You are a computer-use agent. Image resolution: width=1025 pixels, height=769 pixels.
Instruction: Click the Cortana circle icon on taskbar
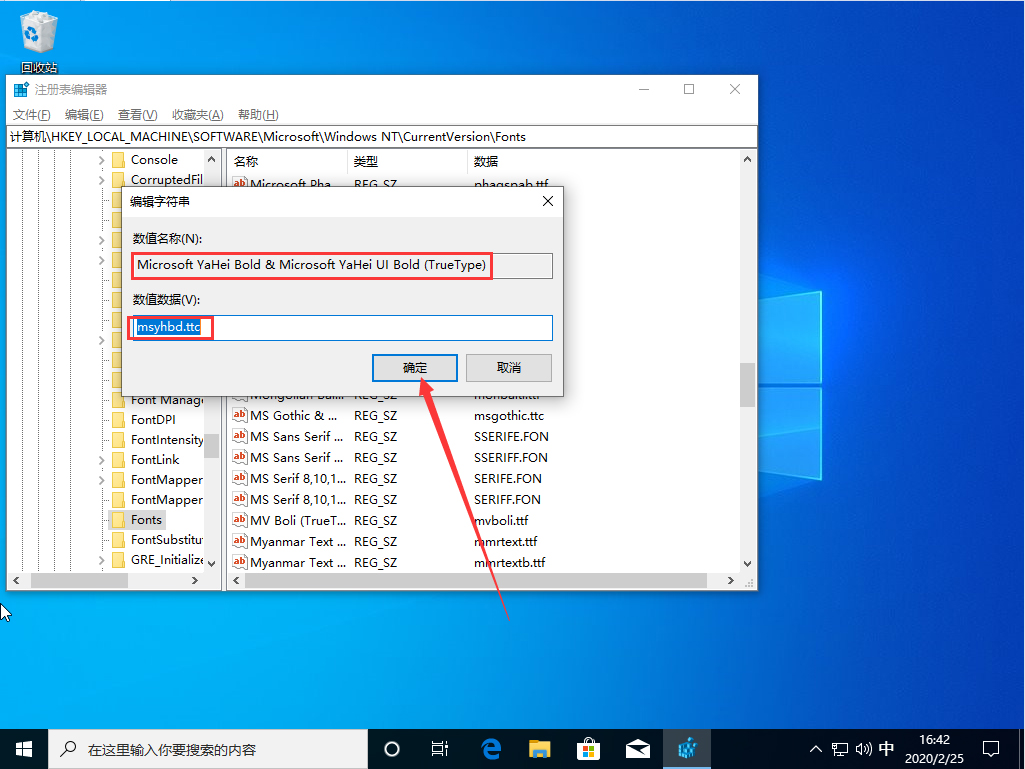point(391,748)
